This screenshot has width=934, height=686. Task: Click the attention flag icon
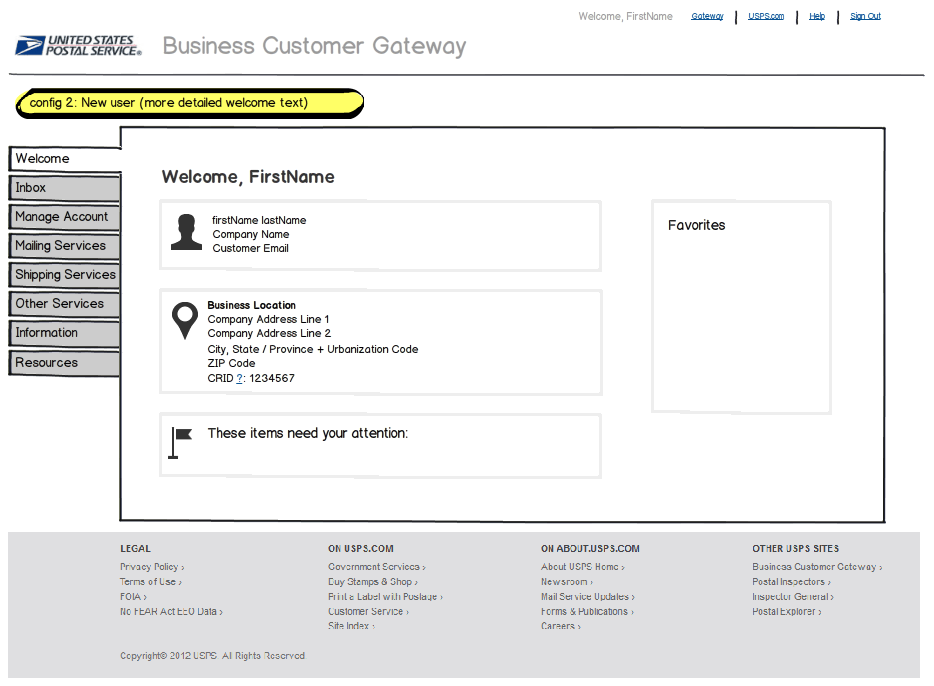click(180, 442)
